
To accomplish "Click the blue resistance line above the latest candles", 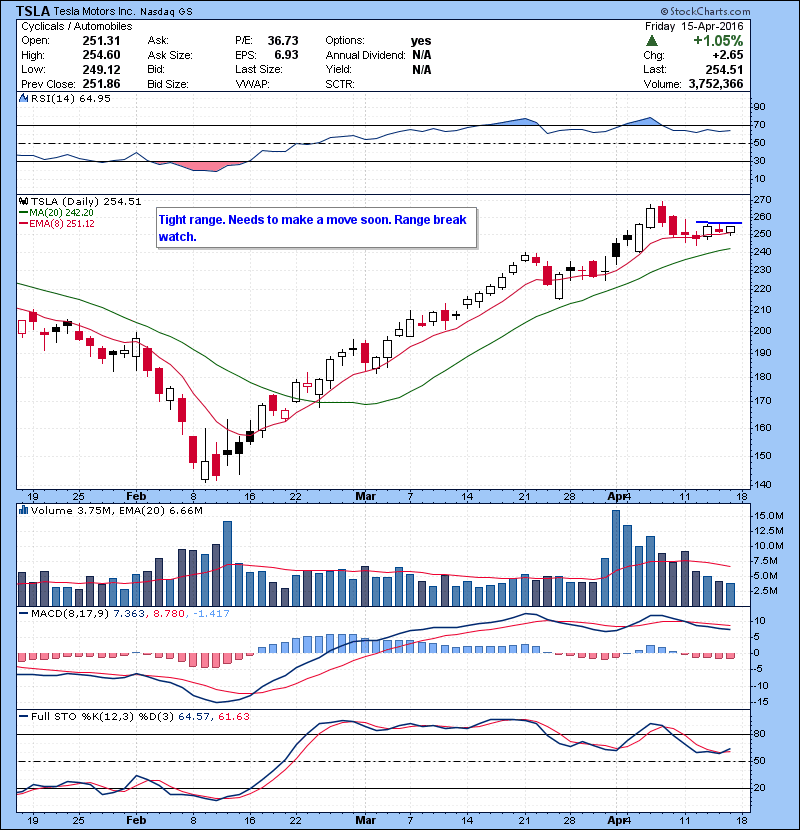I will 718,222.
